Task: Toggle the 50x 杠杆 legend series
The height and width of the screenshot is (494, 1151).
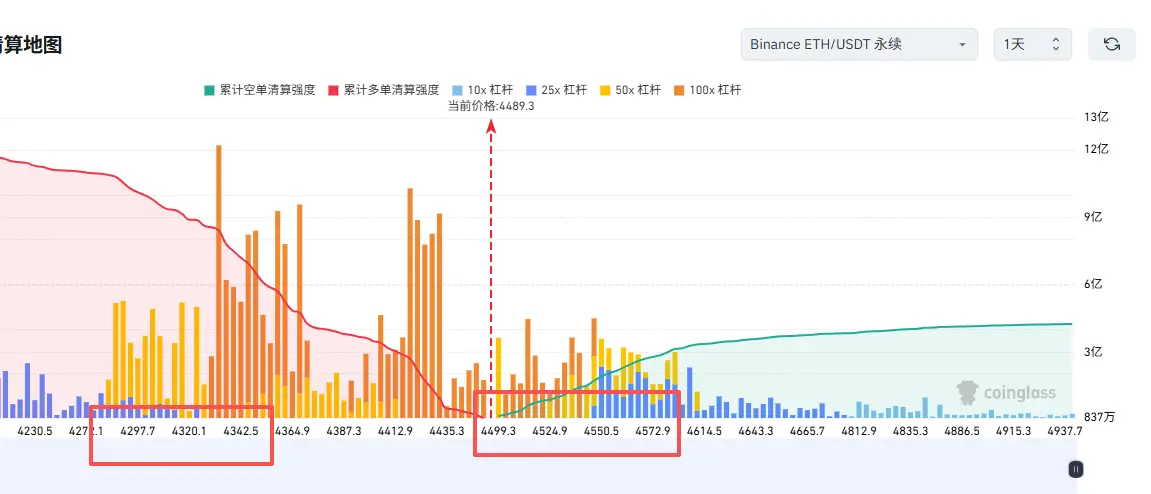Action: coord(631,90)
